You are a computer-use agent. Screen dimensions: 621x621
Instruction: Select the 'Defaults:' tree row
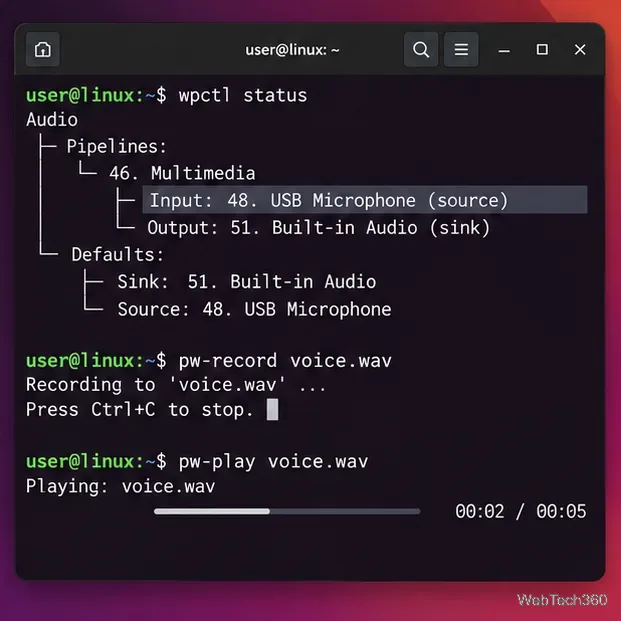(x=117, y=254)
